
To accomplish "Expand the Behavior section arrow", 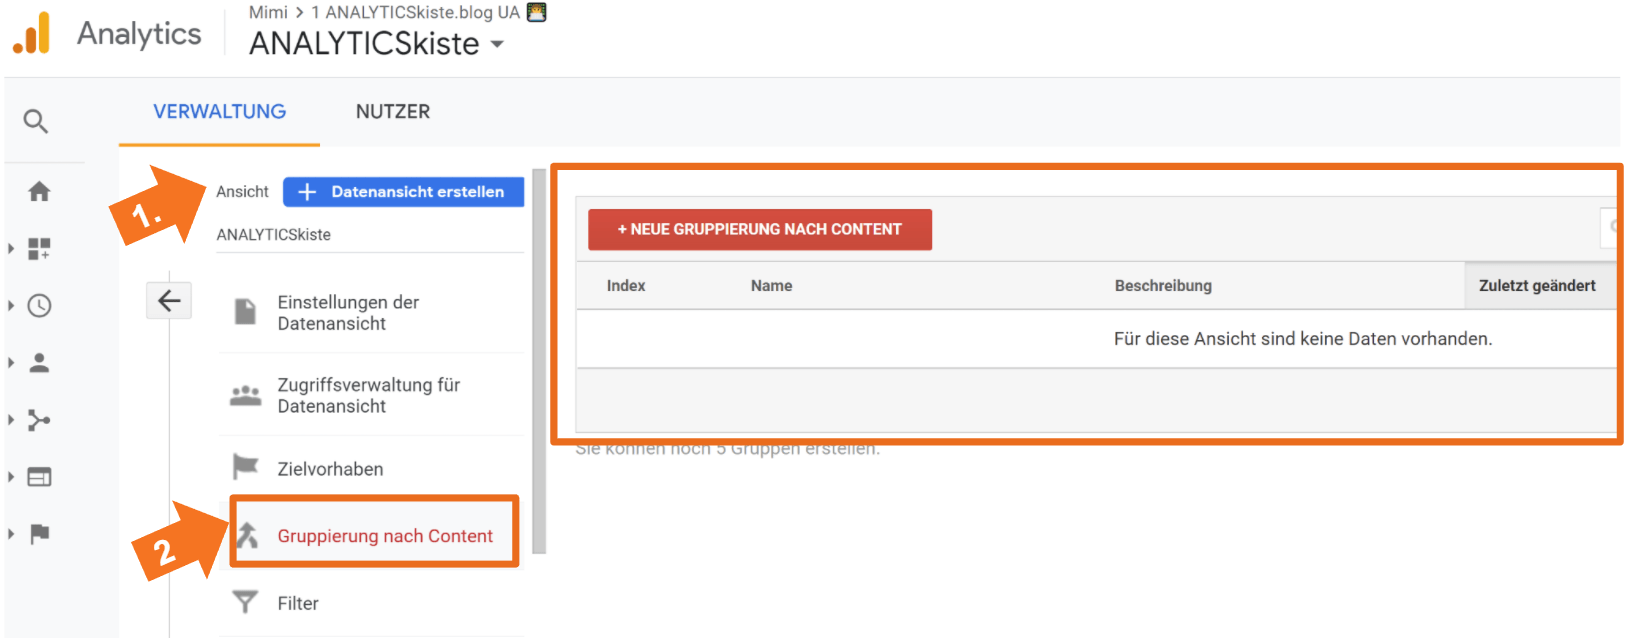I will point(11,477).
